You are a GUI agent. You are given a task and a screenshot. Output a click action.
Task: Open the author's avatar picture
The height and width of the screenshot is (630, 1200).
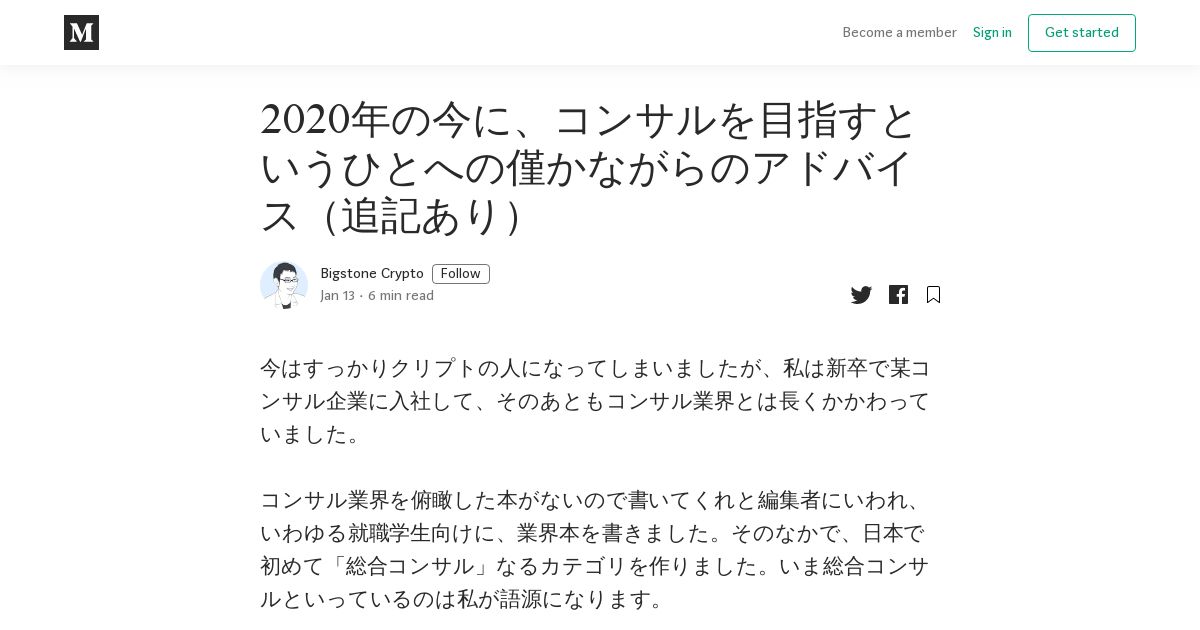[284, 285]
